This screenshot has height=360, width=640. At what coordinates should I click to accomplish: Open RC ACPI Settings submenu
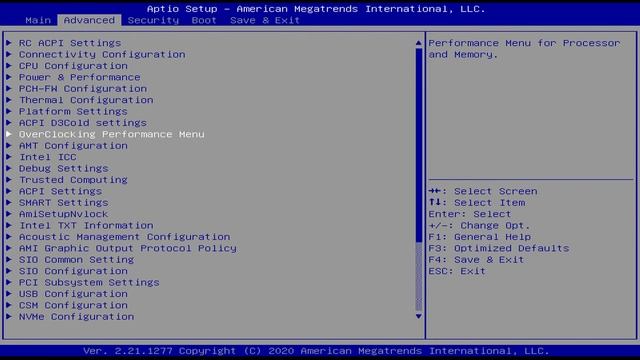(x=70, y=43)
